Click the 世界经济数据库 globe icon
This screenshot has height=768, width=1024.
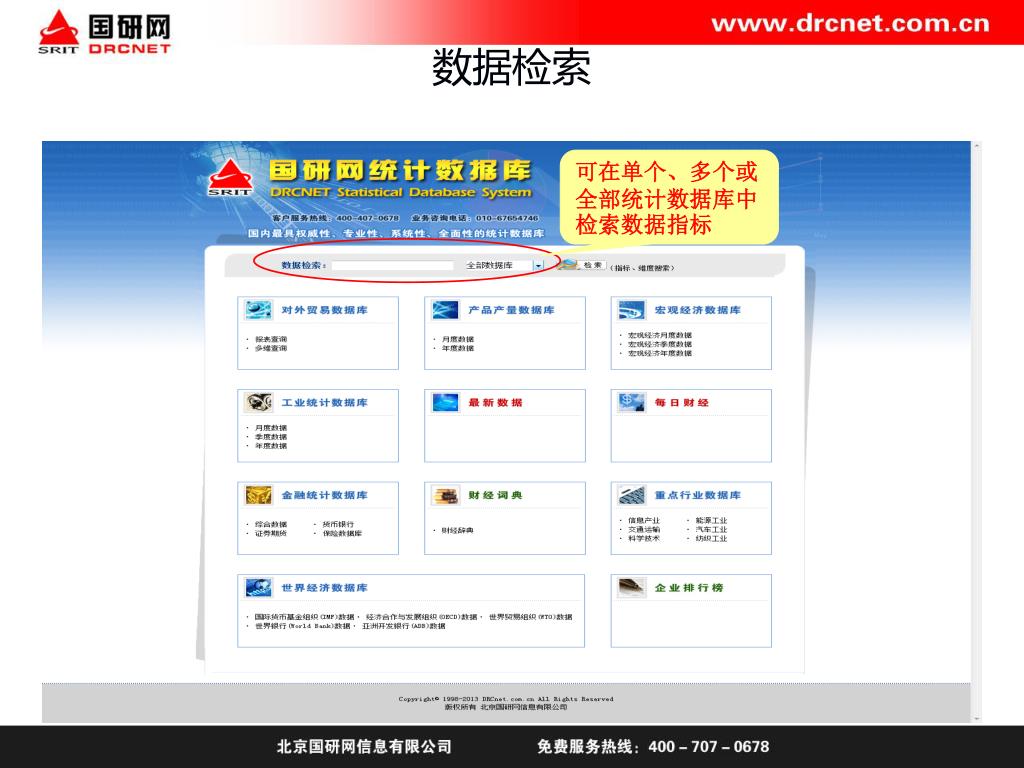tap(258, 588)
